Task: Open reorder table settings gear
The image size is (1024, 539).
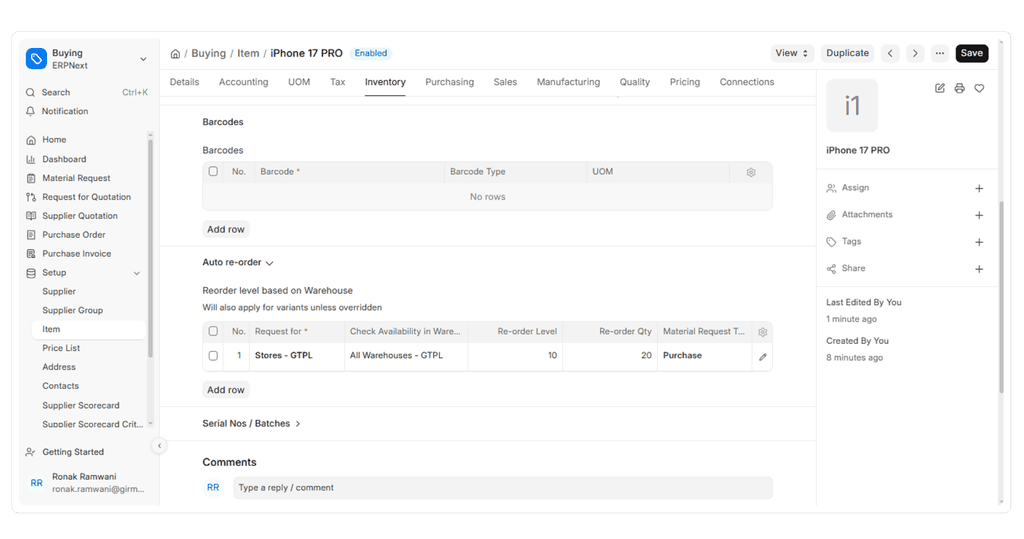Action: click(x=762, y=333)
